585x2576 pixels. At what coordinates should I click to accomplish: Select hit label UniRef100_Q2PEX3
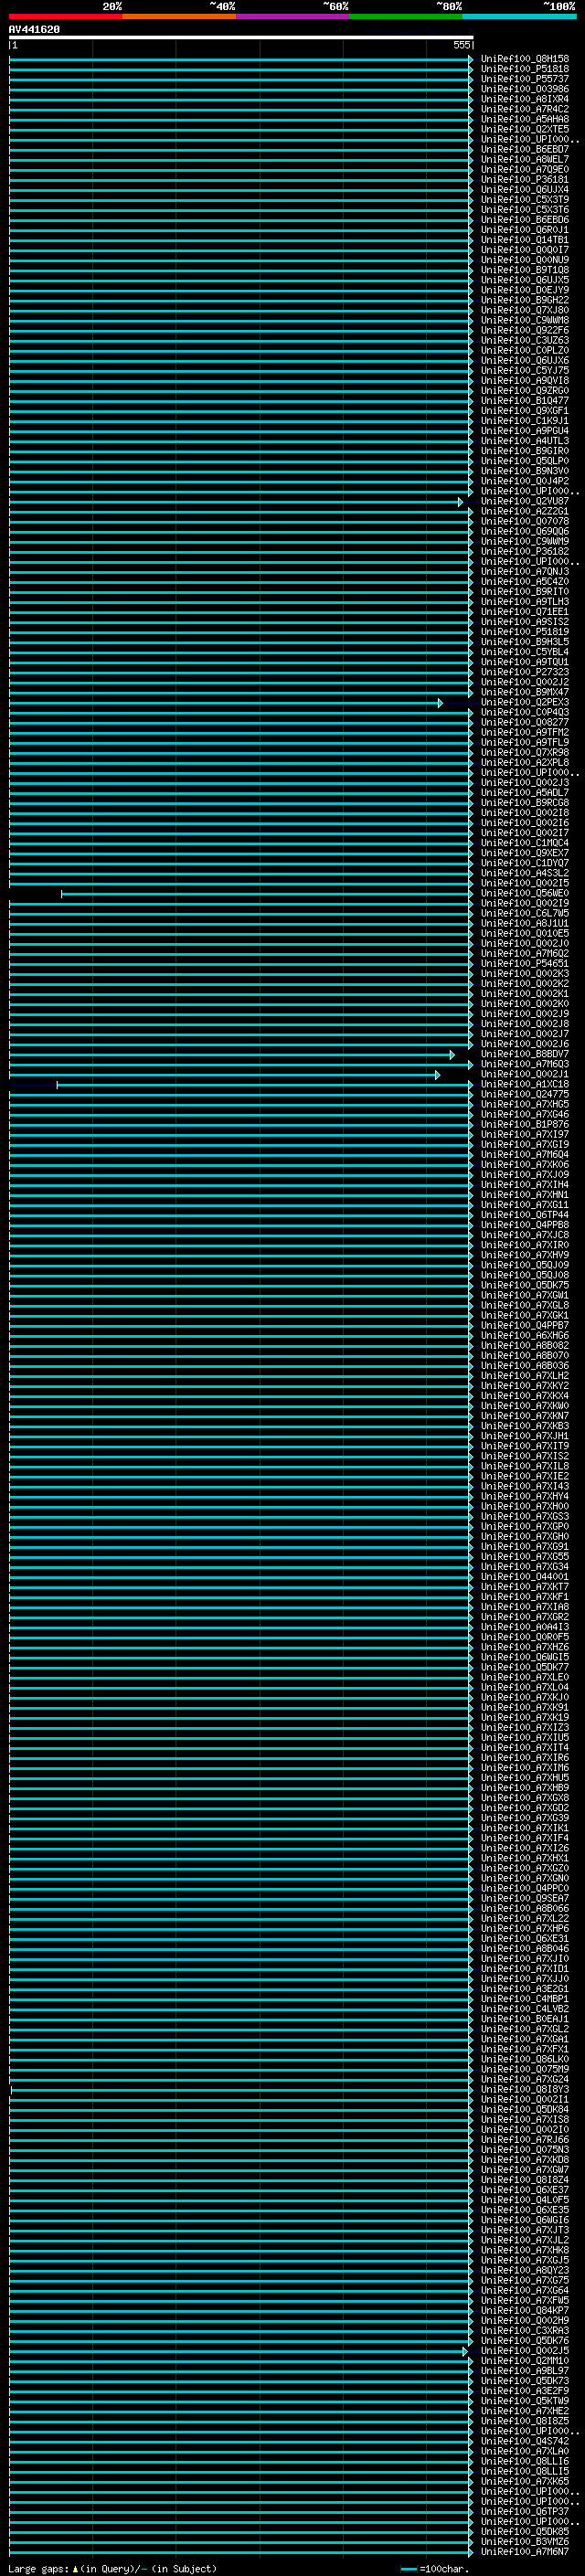525,702
